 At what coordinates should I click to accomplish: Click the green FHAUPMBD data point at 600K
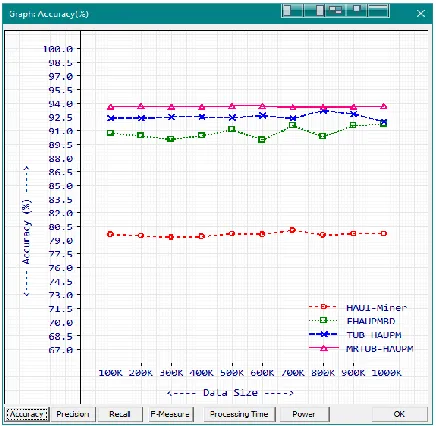pyautogui.click(x=262, y=140)
